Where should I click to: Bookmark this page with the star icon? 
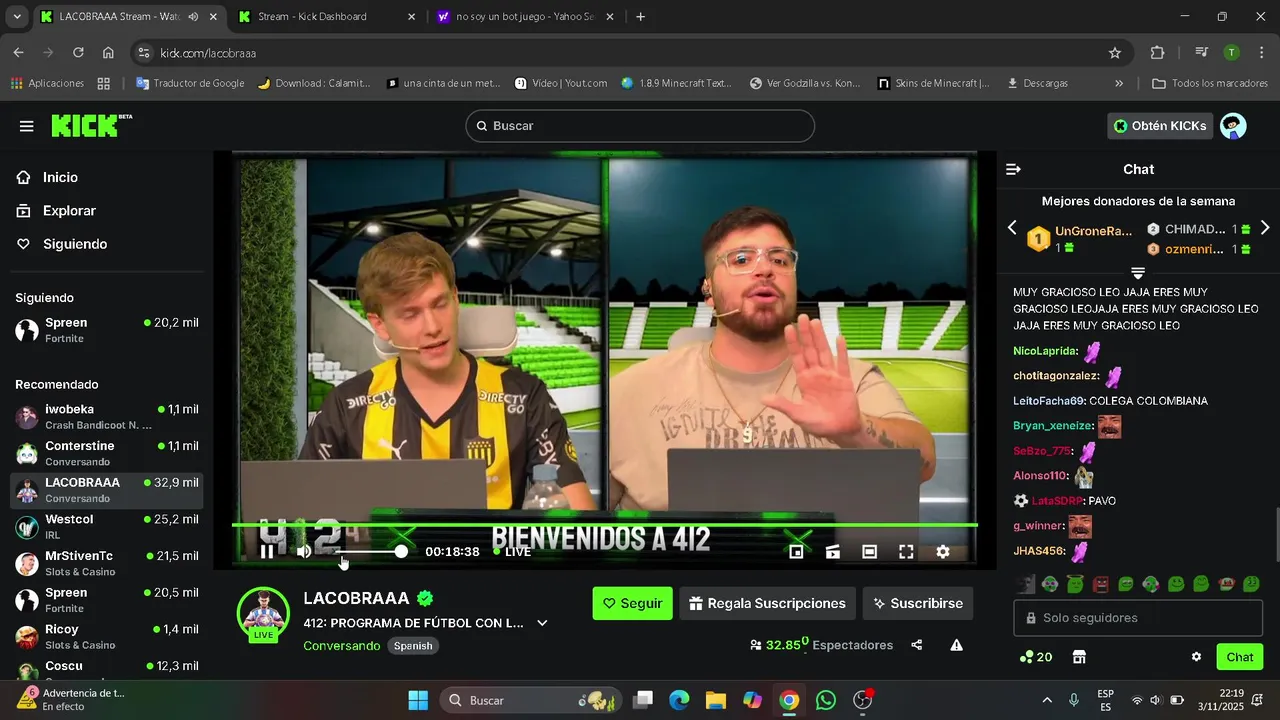(1115, 53)
